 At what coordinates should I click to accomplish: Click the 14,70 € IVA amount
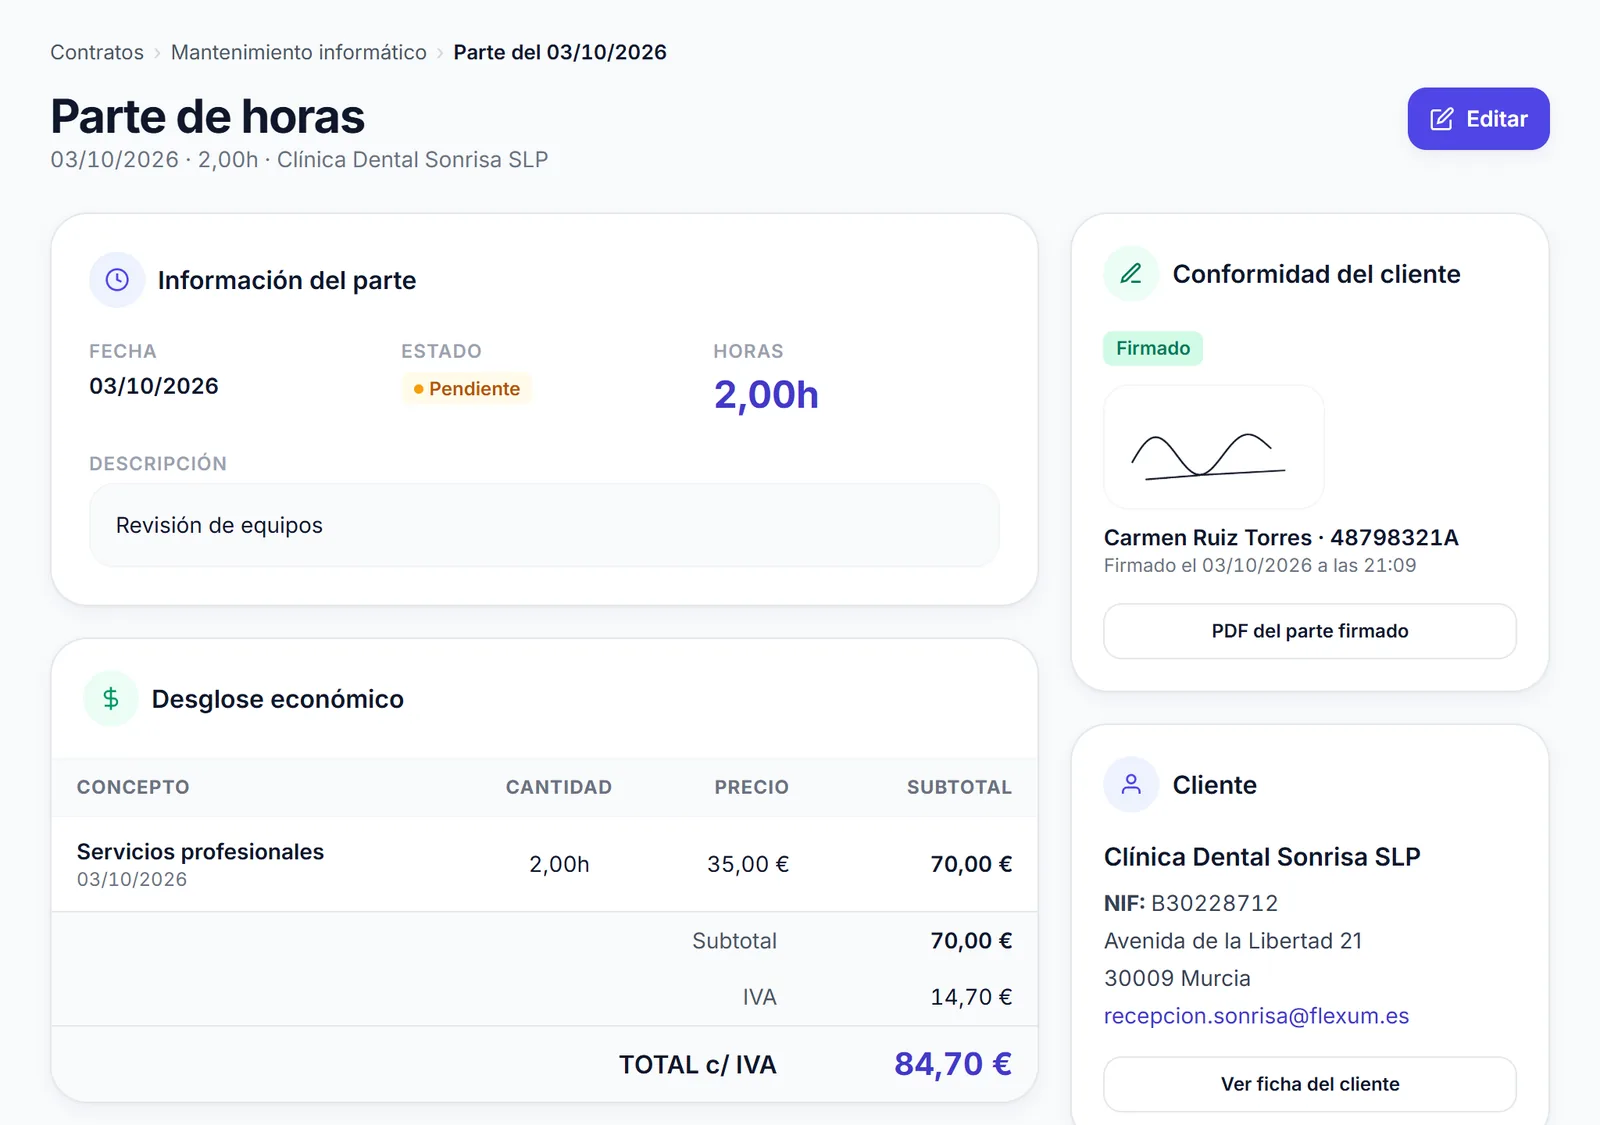(971, 997)
